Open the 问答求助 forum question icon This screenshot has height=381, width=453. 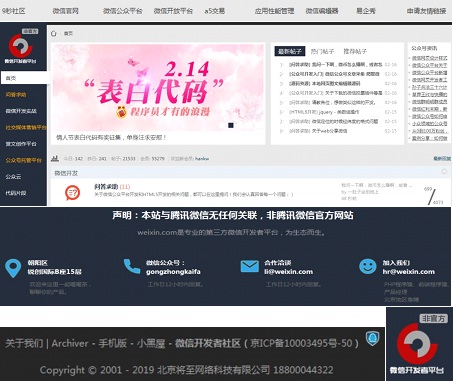tap(72, 193)
